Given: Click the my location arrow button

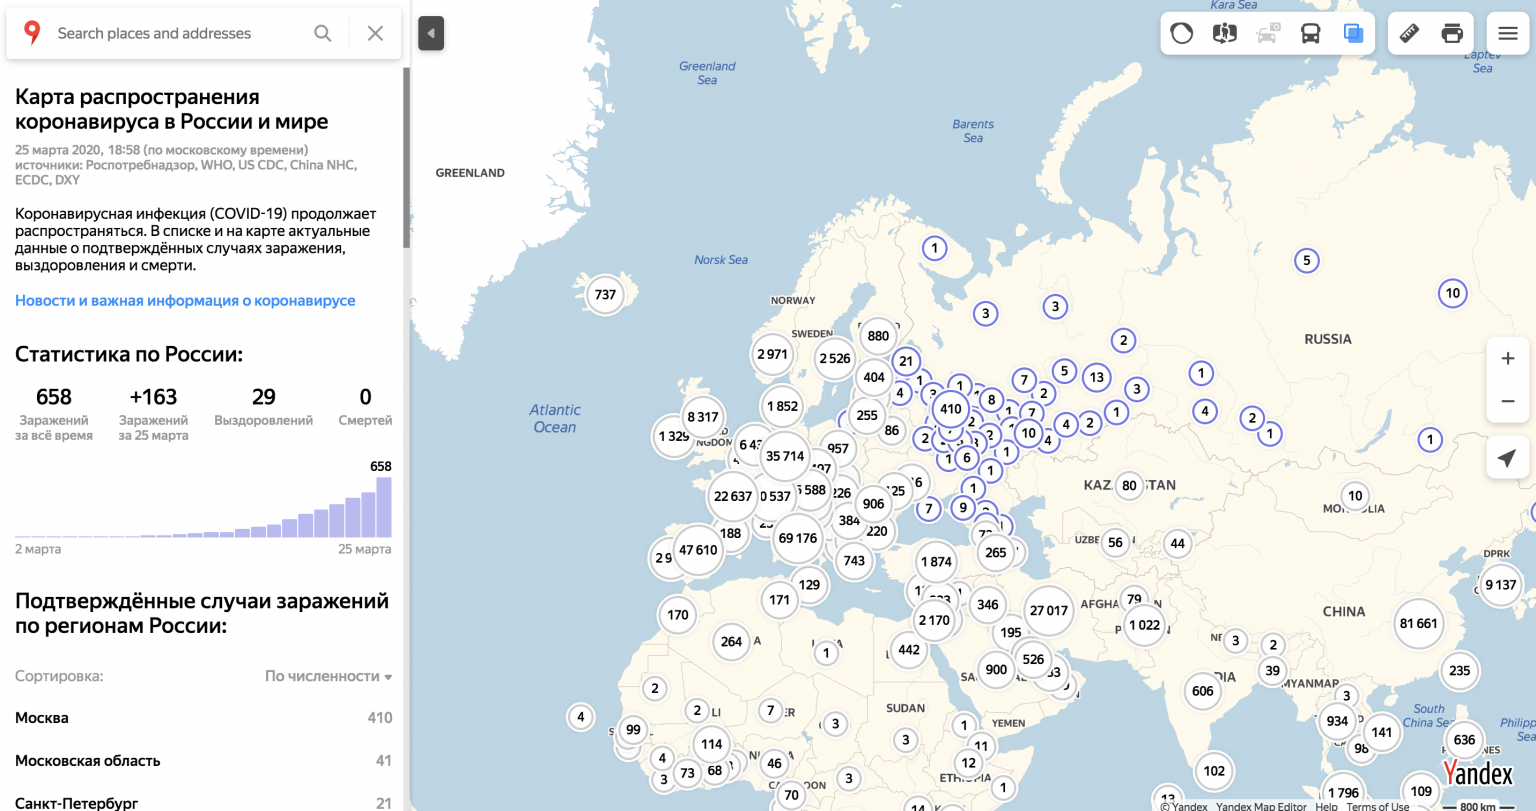Looking at the screenshot, I should [x=1506, y=458].
